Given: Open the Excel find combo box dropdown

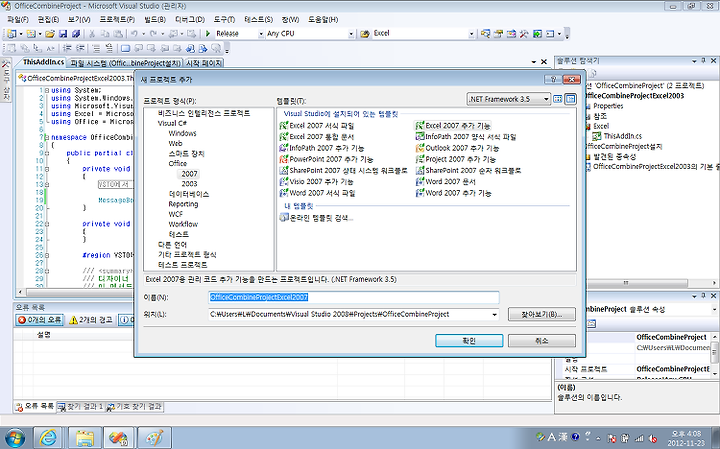Looking at the screenshot, I should 471,34.
